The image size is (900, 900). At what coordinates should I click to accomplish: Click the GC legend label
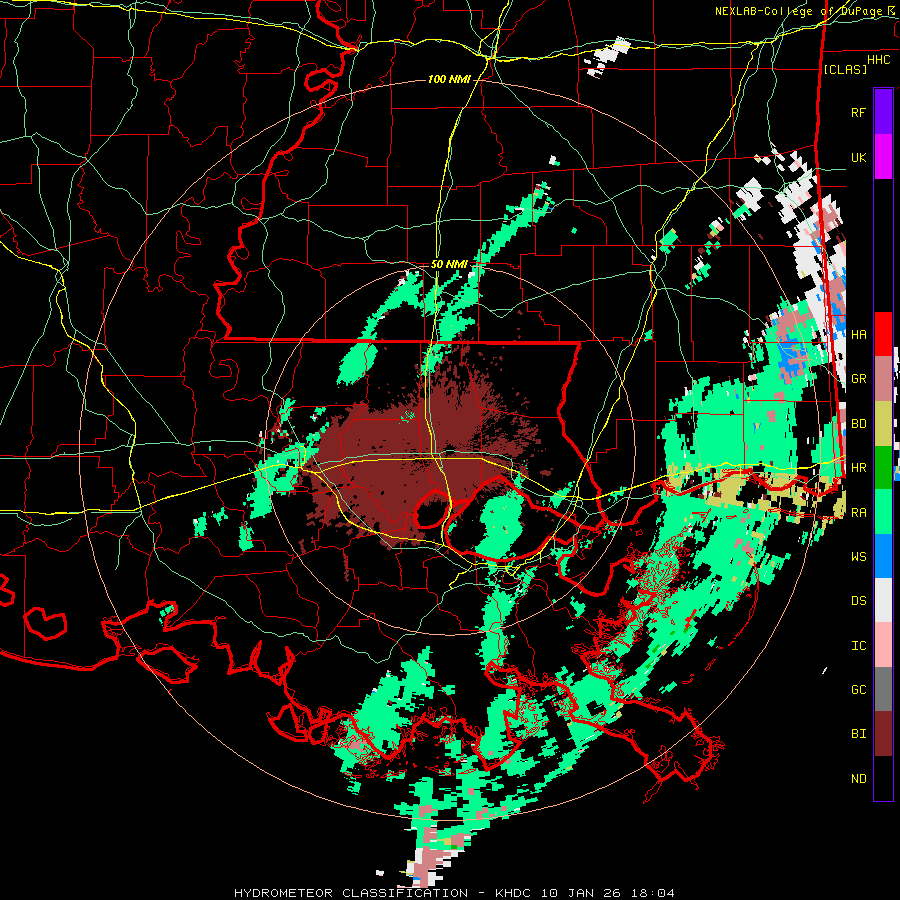[858, 690]
